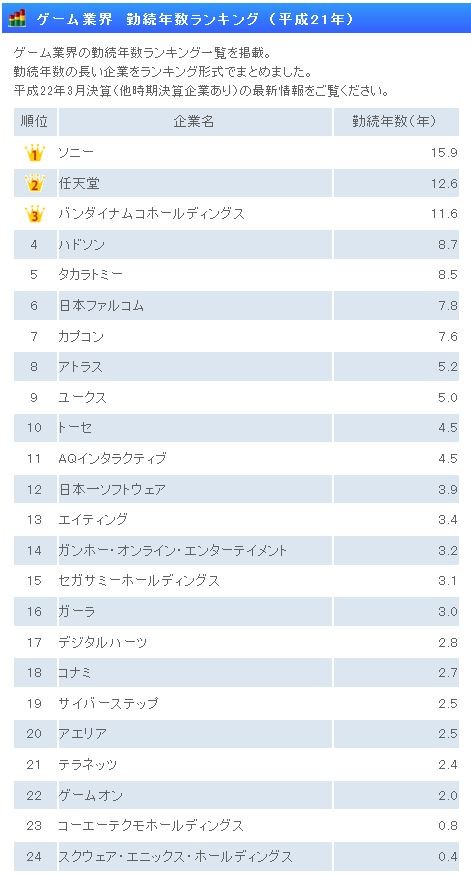Open バンダイナムコホールディングス entry
The width and height of the screenshot is (471, 875).
pos(151,214)
